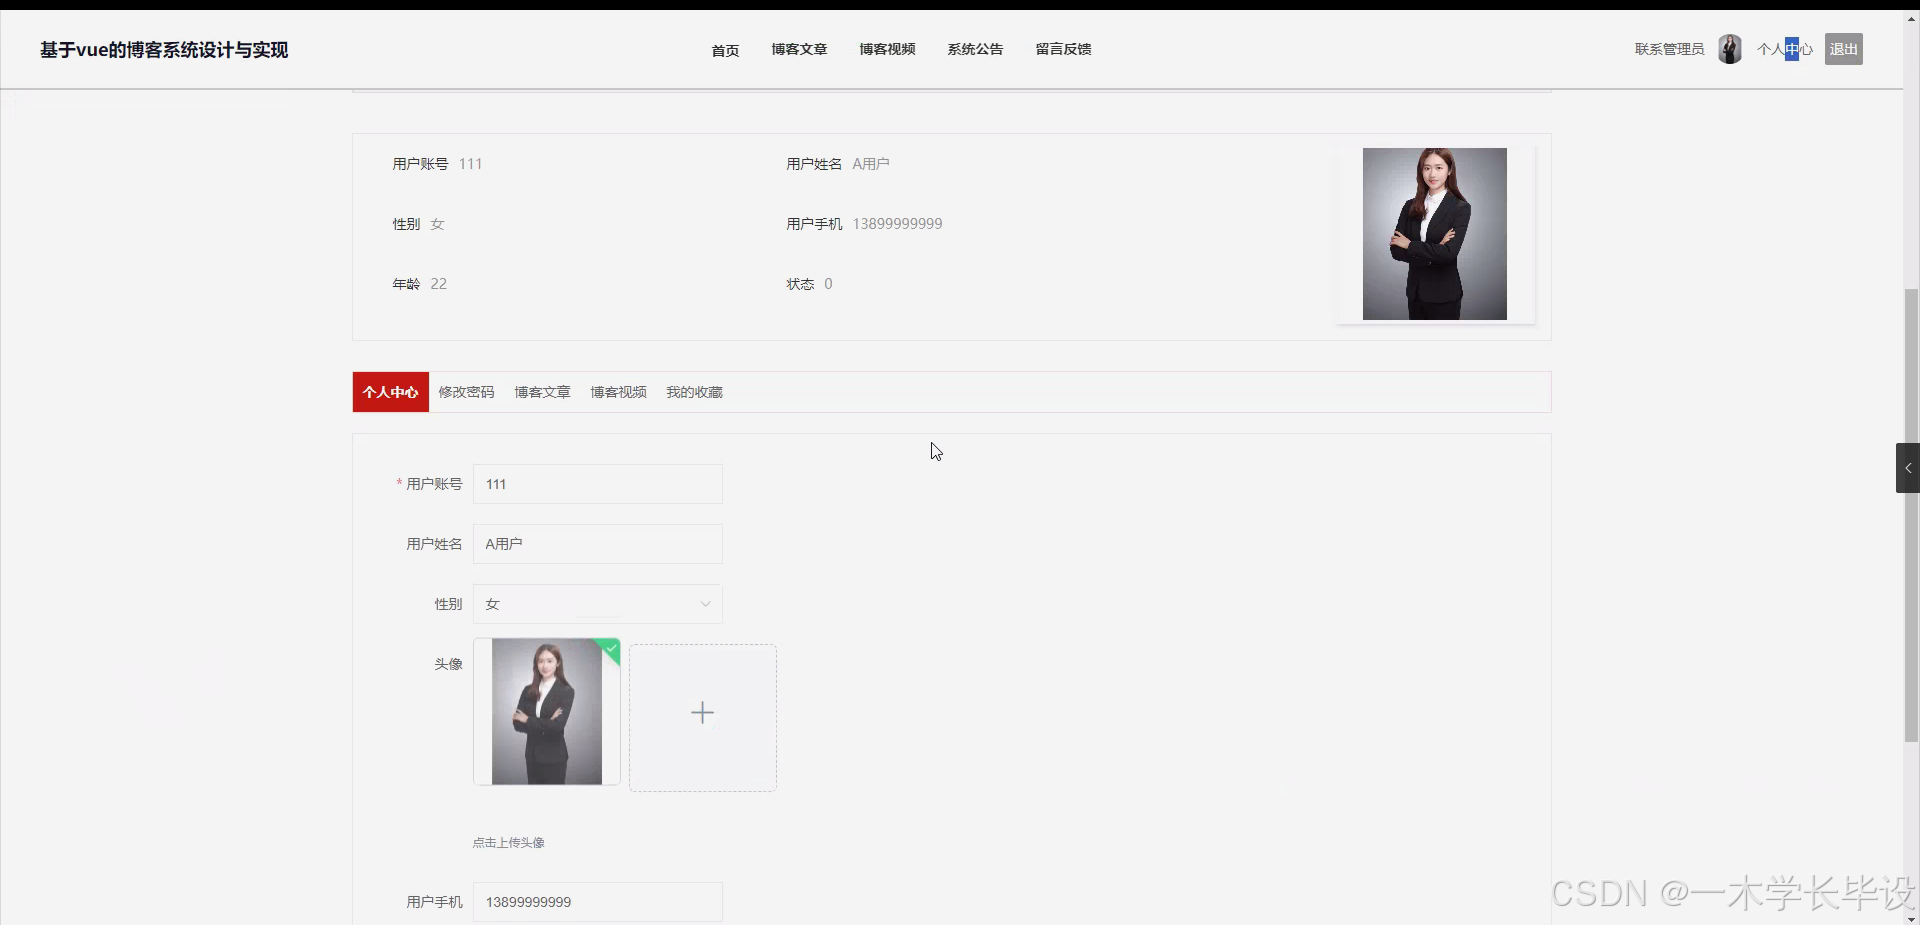Click the 点击上传头像 upload link
The width and height of the screenshot is (1920, 925).
pos(508,842)
